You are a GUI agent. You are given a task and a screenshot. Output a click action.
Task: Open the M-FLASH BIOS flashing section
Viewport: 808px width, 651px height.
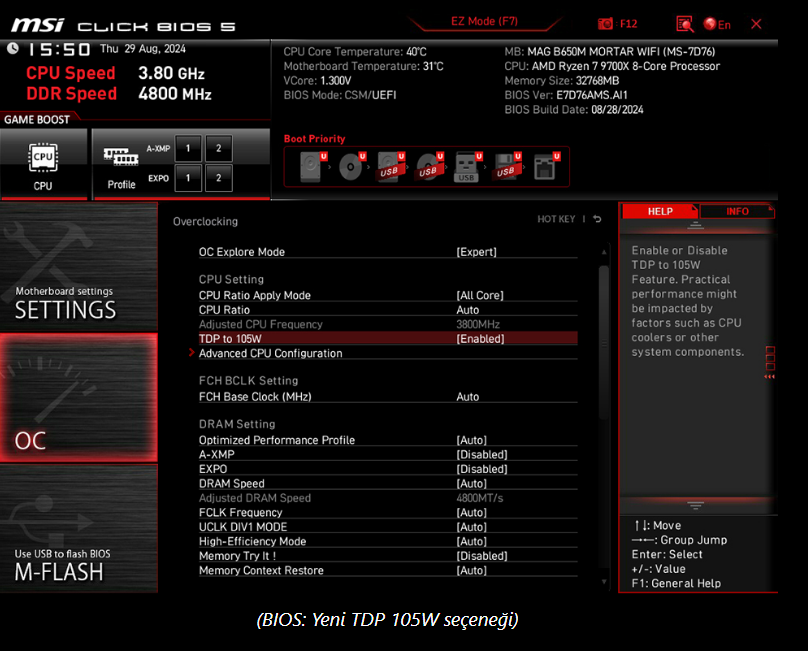(x=79, y=528)
